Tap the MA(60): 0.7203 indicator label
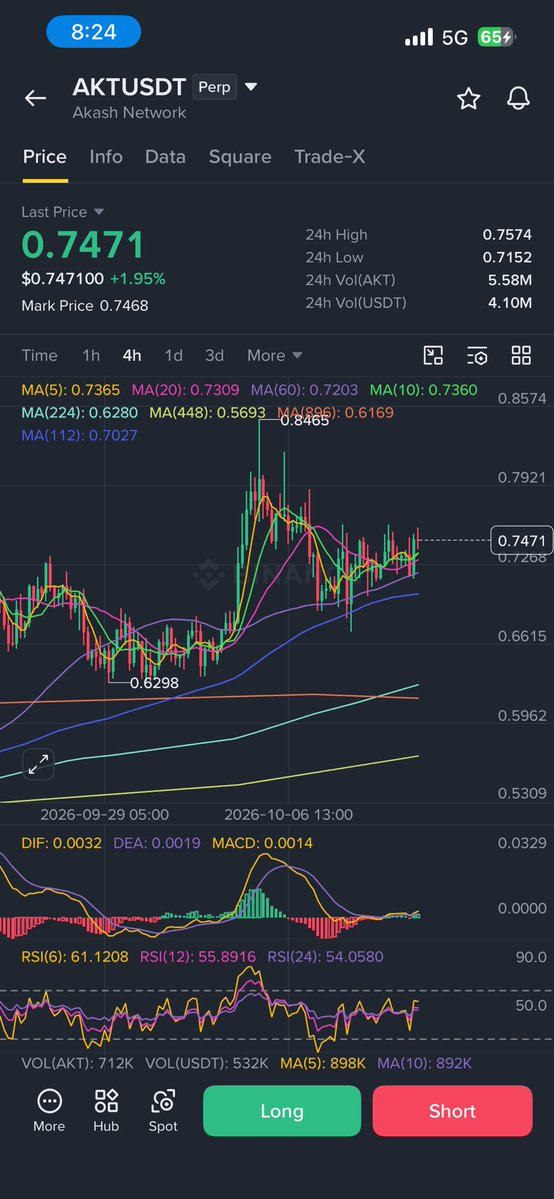This screenshot has height=1199, width=554. click(x=304, y=390)
